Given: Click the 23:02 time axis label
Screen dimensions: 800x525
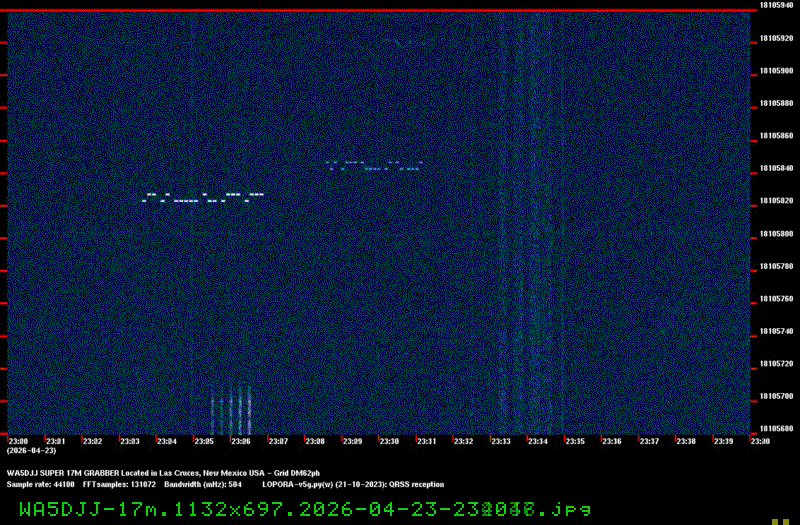Looking at the screenshot, I should coord(93,441).
